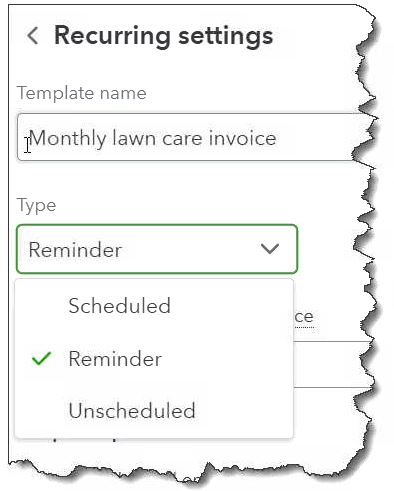
Task: Open the Type combo box showing Reminder
Action: point(157,249)
